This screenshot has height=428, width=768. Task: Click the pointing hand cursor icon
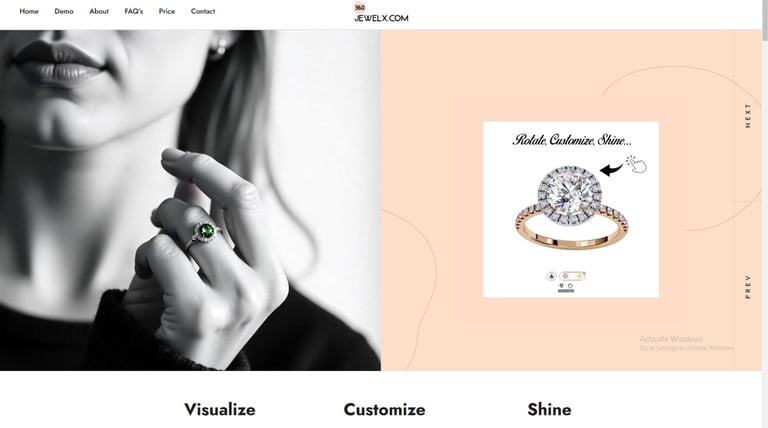point(636,164)
